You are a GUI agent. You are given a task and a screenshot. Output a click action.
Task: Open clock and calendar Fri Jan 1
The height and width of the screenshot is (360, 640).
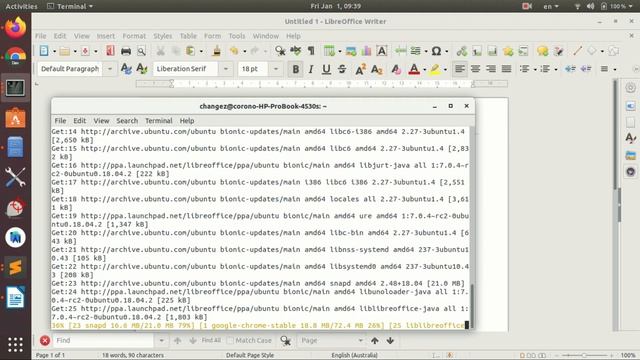click(x=336, y=6)
